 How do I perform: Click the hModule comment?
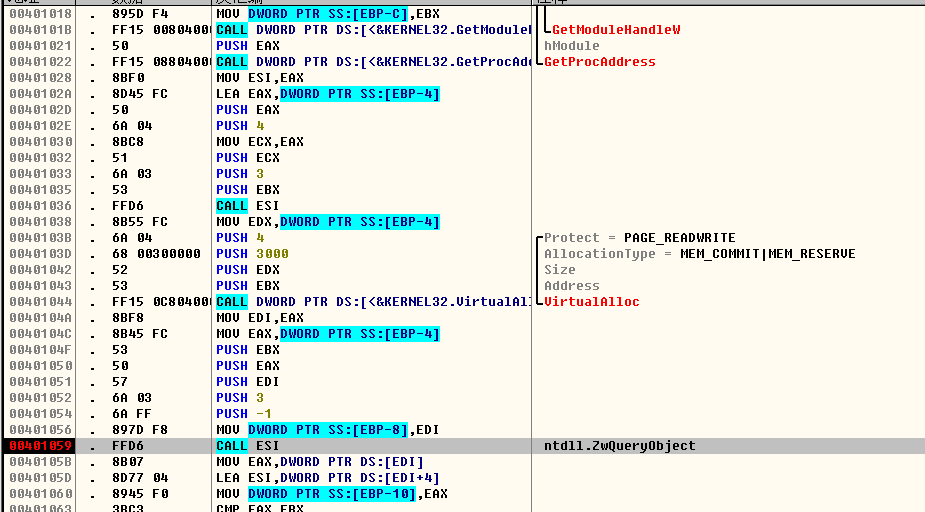(x=572, y=45)
